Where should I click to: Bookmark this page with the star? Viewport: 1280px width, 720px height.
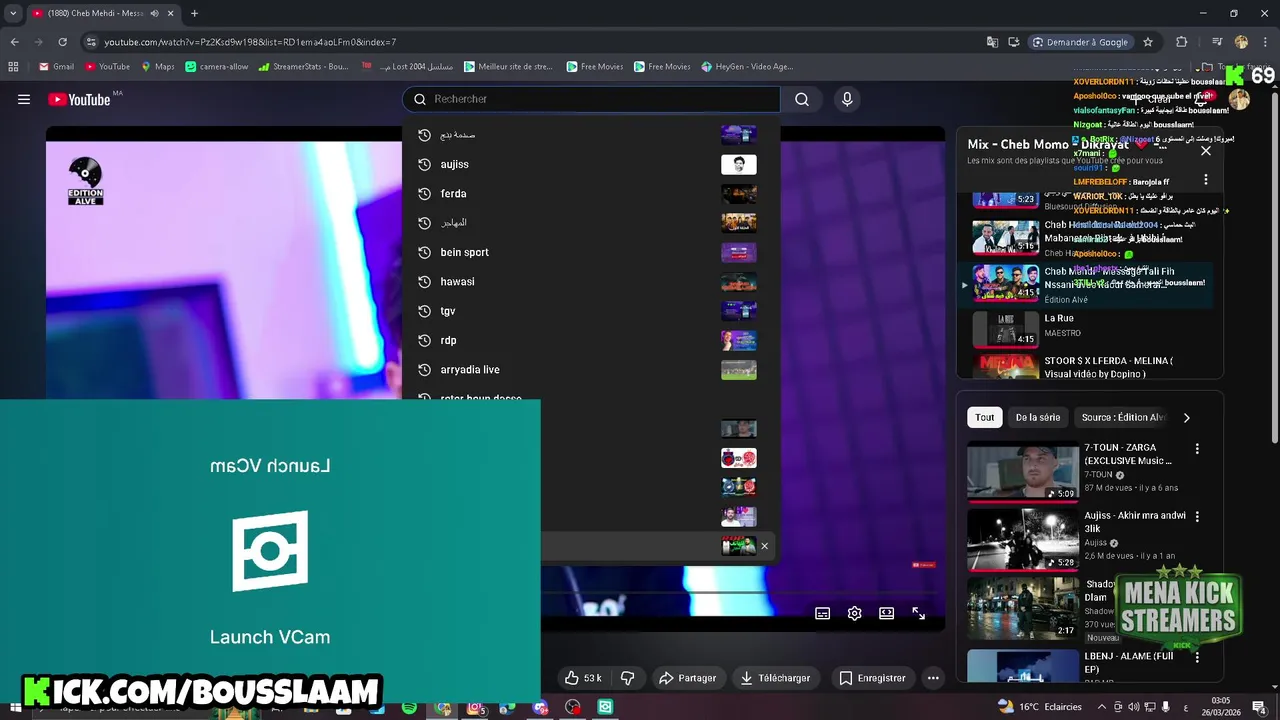pos(1148,42)
